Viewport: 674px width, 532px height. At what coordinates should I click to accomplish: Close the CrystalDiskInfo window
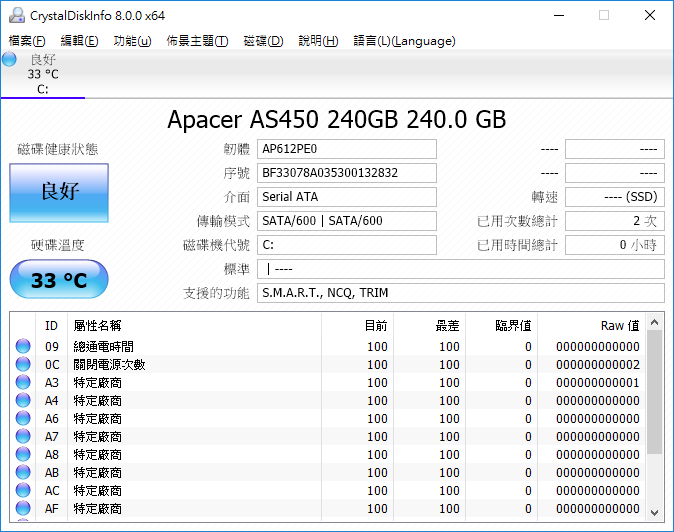[x=650, y=15]
